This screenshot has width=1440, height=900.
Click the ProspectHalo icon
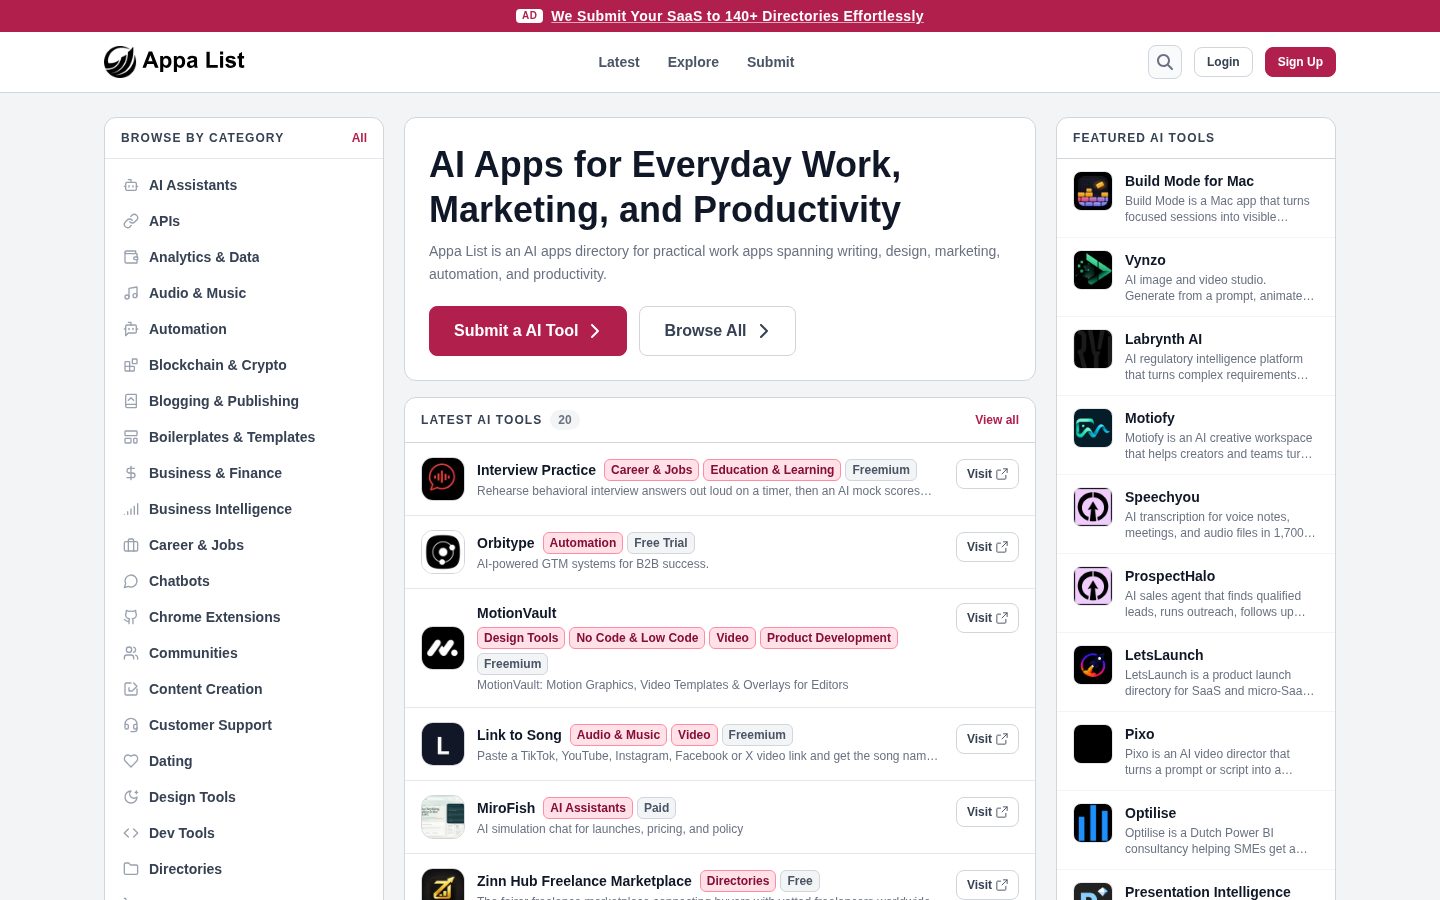coord(1093,586)
